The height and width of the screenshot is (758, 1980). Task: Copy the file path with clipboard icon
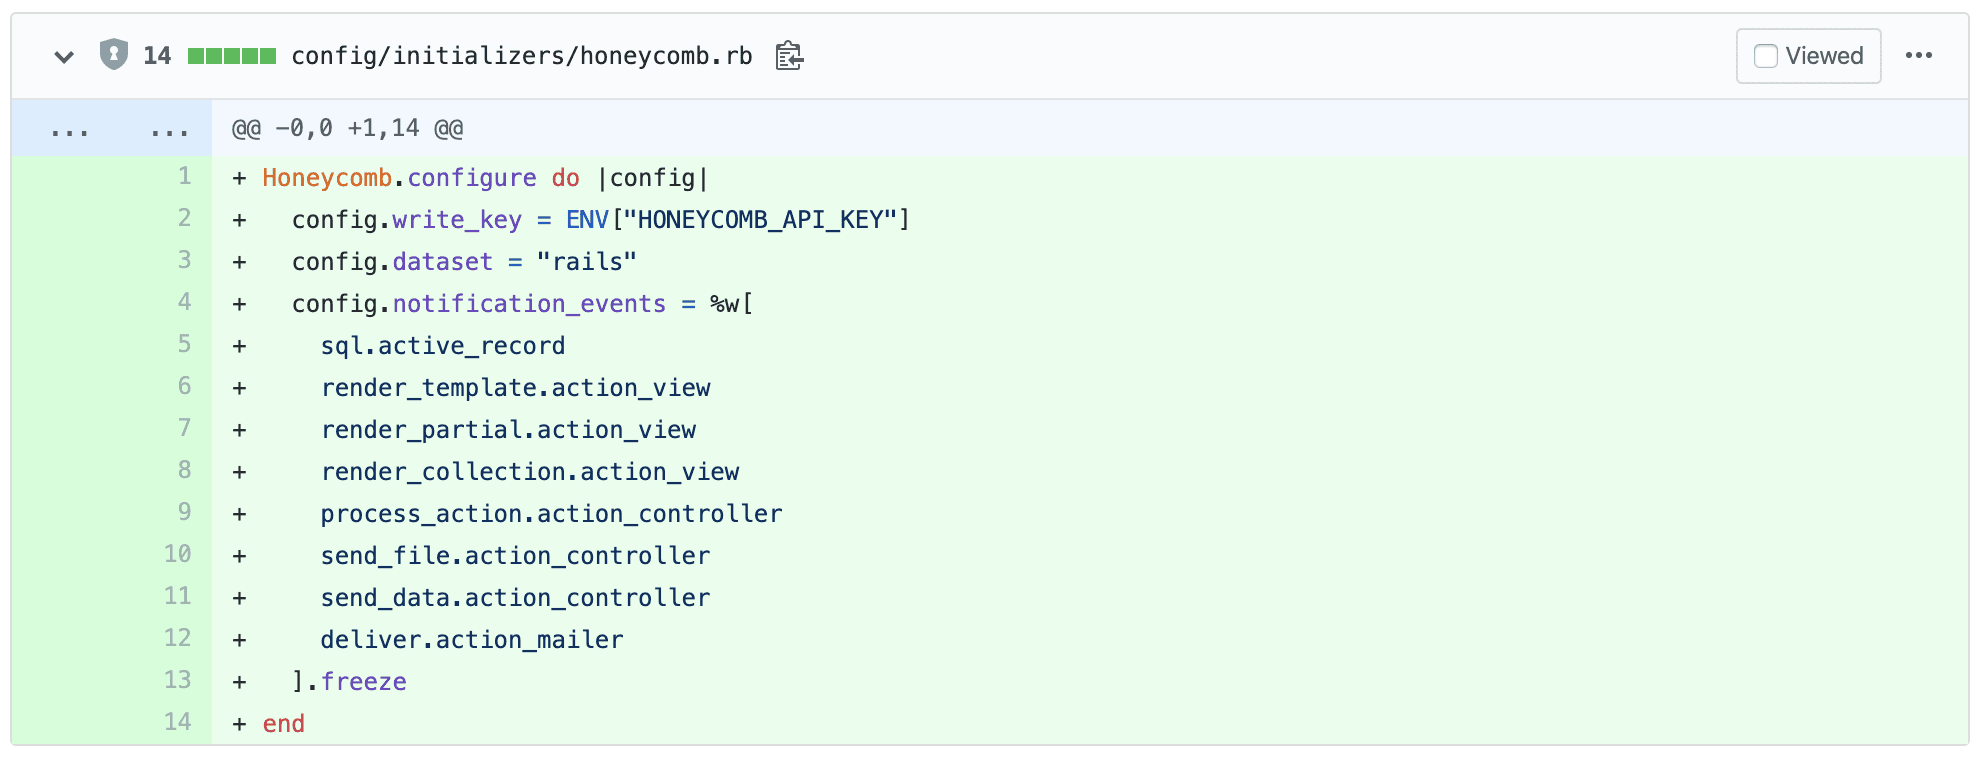click(789, 56)
